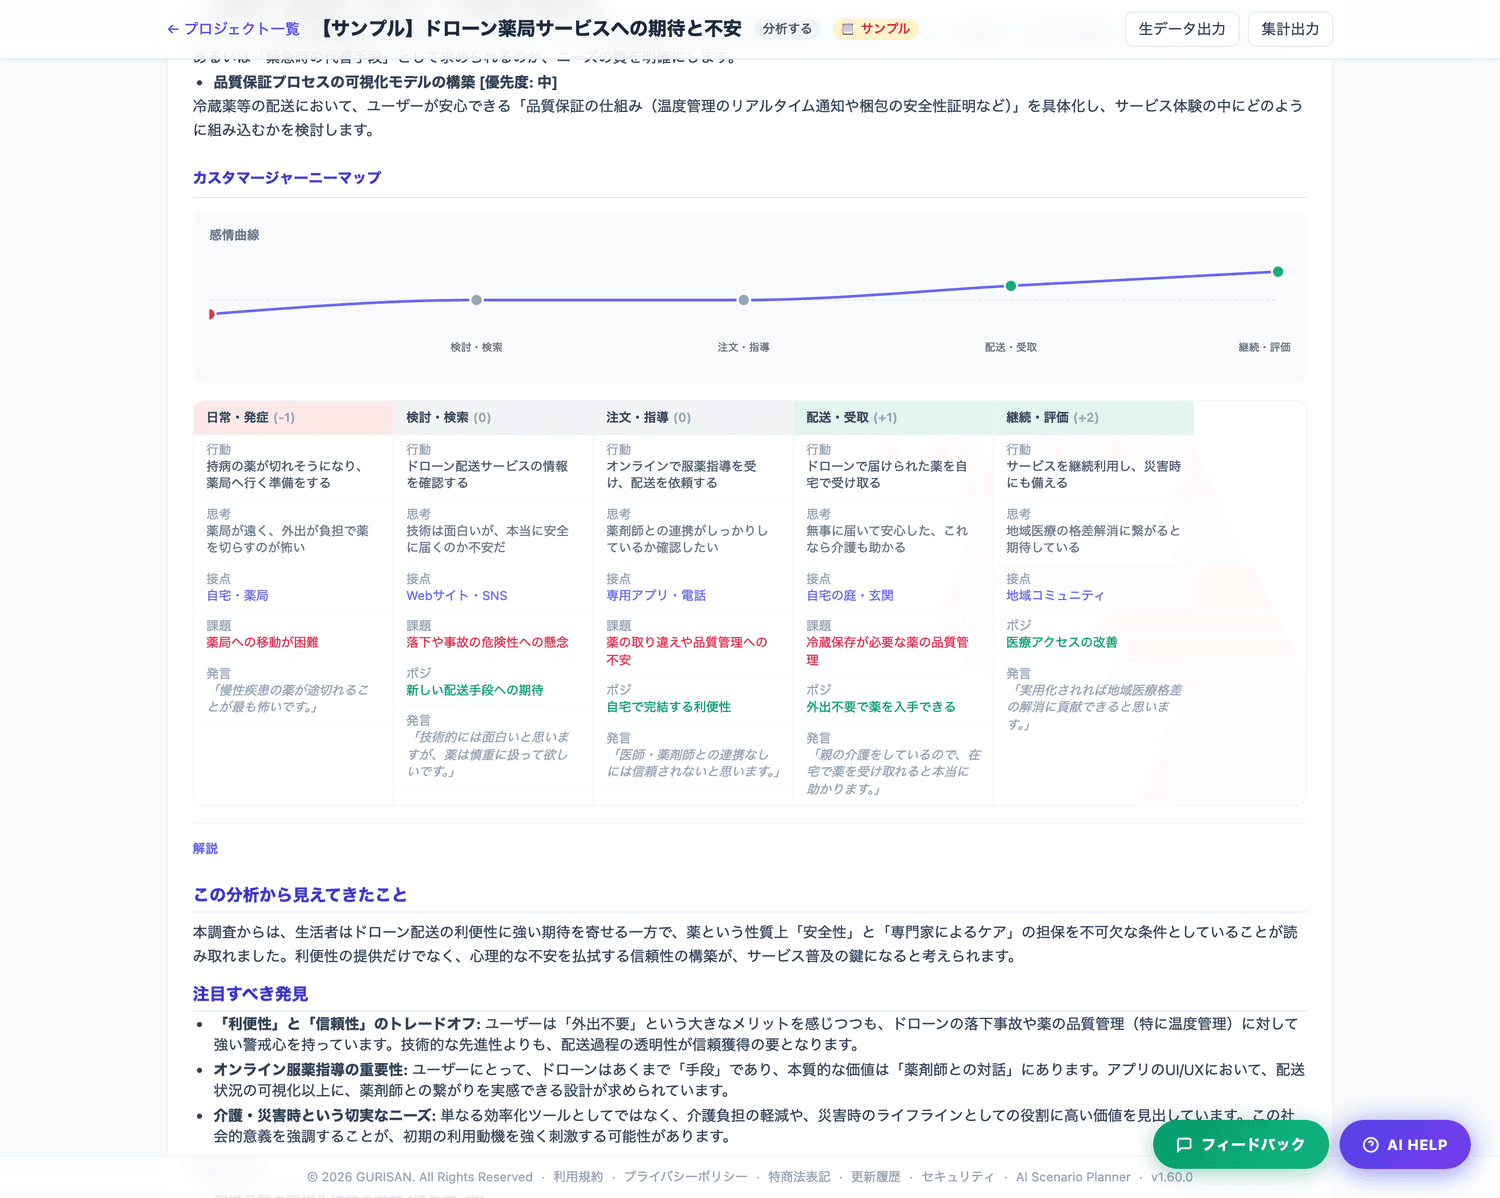
Task: Open the 特商法表記 footer link
Action: click(x=799, y=1177)
